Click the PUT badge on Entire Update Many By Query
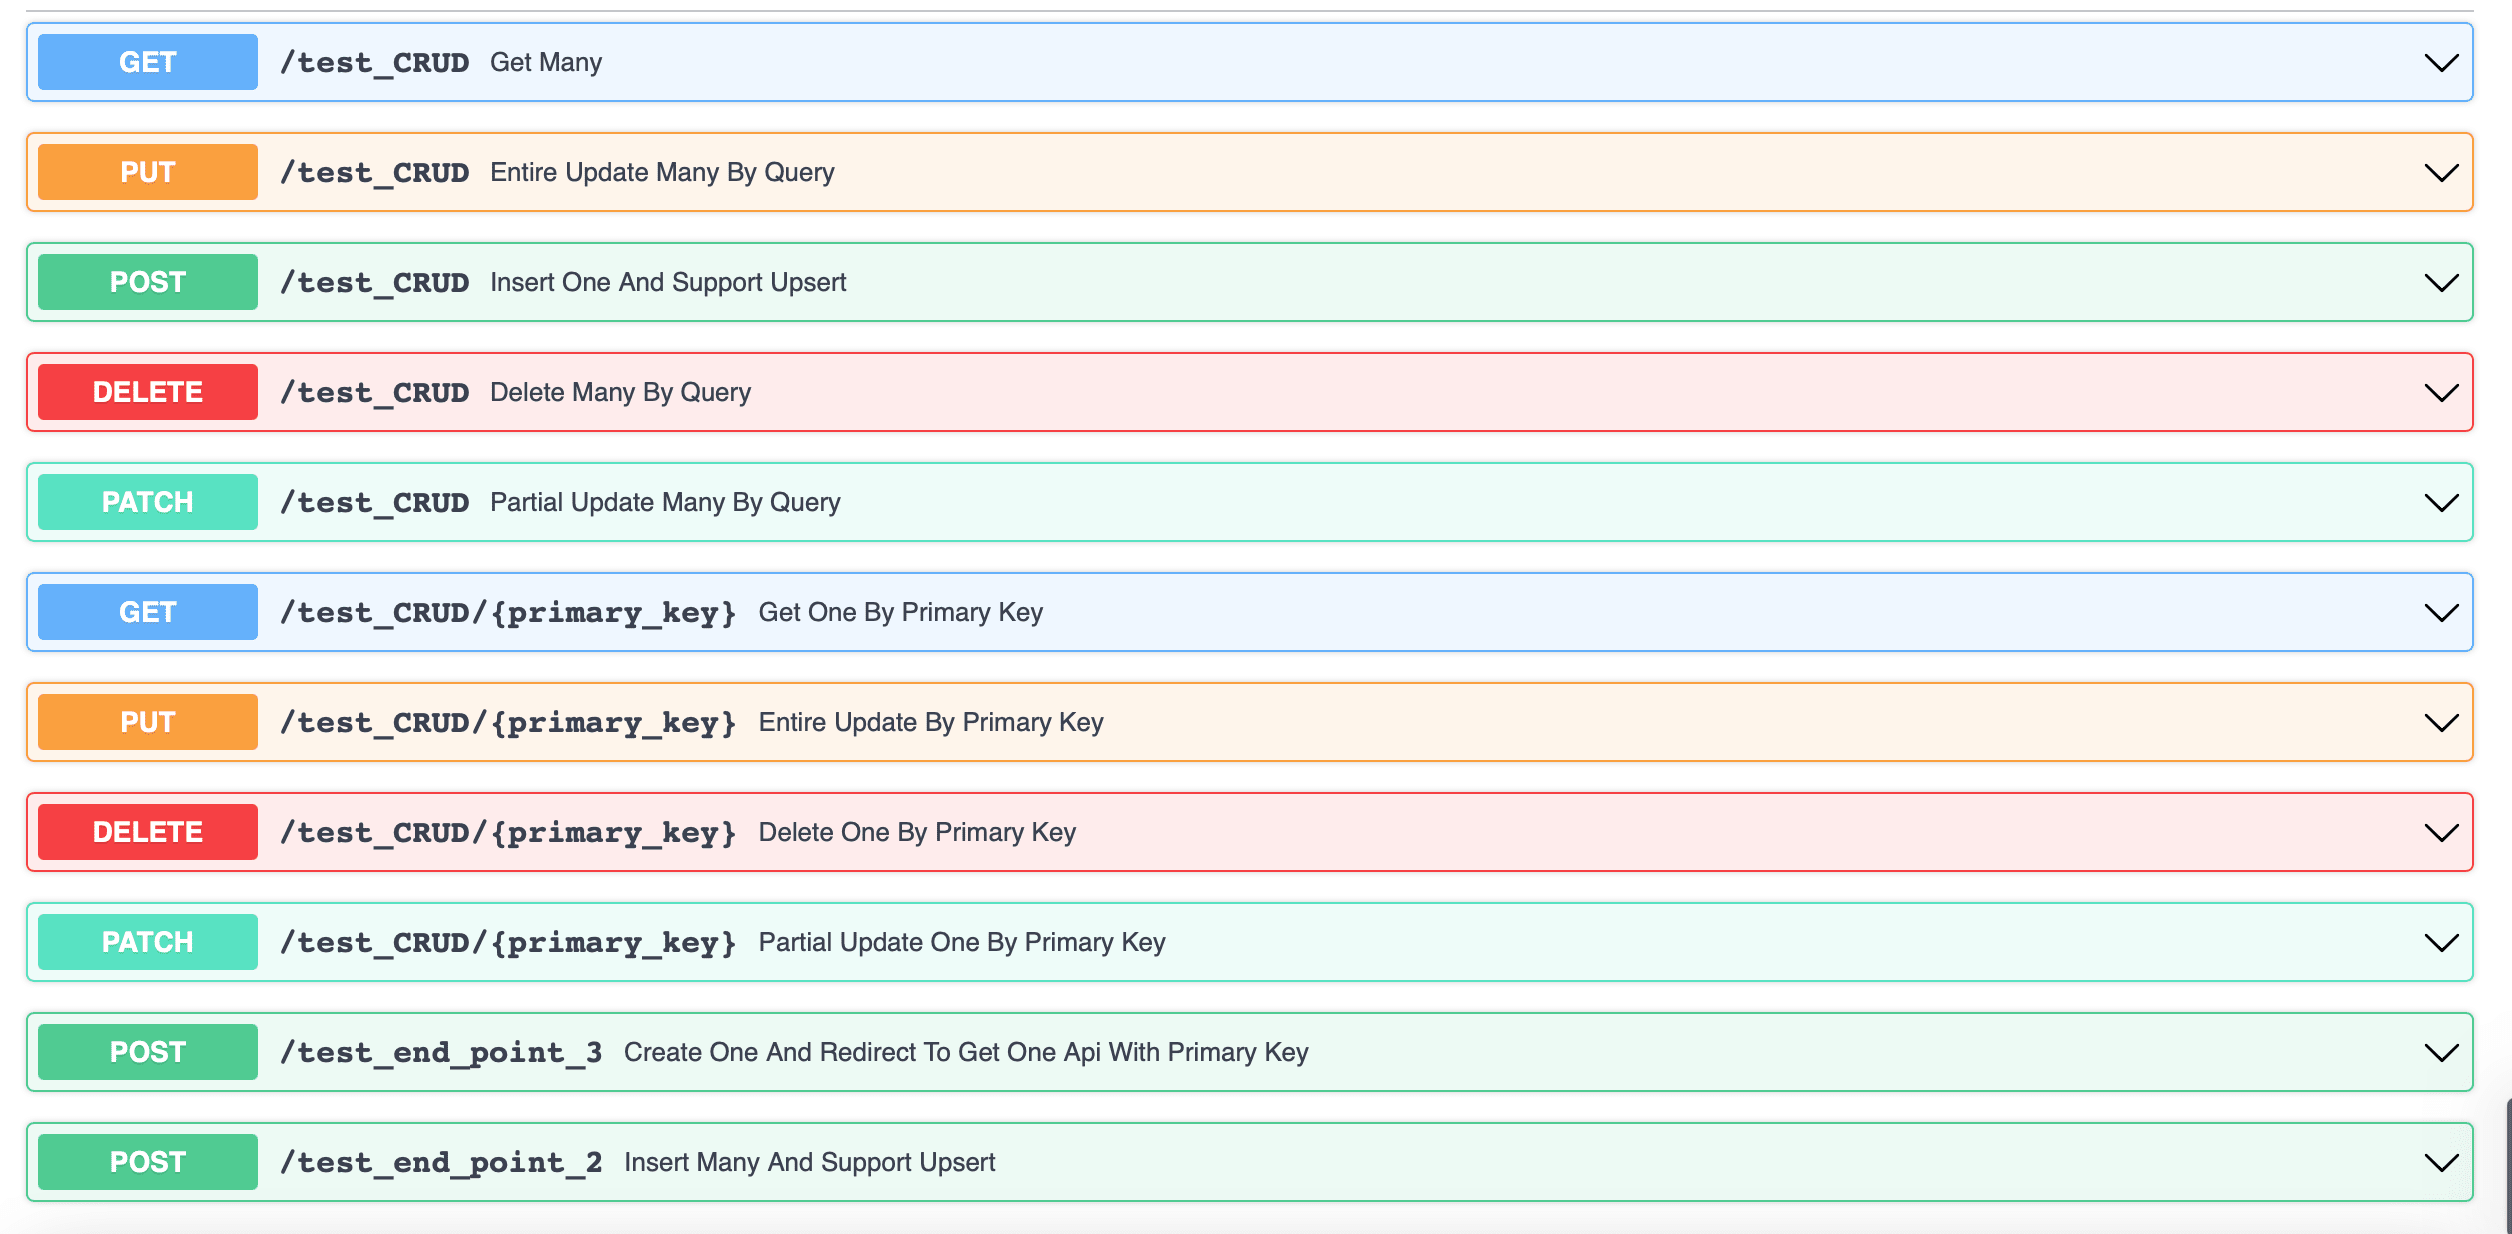The width and height of the screenshot is (2512, 1234). pyautogui.click(x=147, y=171)
